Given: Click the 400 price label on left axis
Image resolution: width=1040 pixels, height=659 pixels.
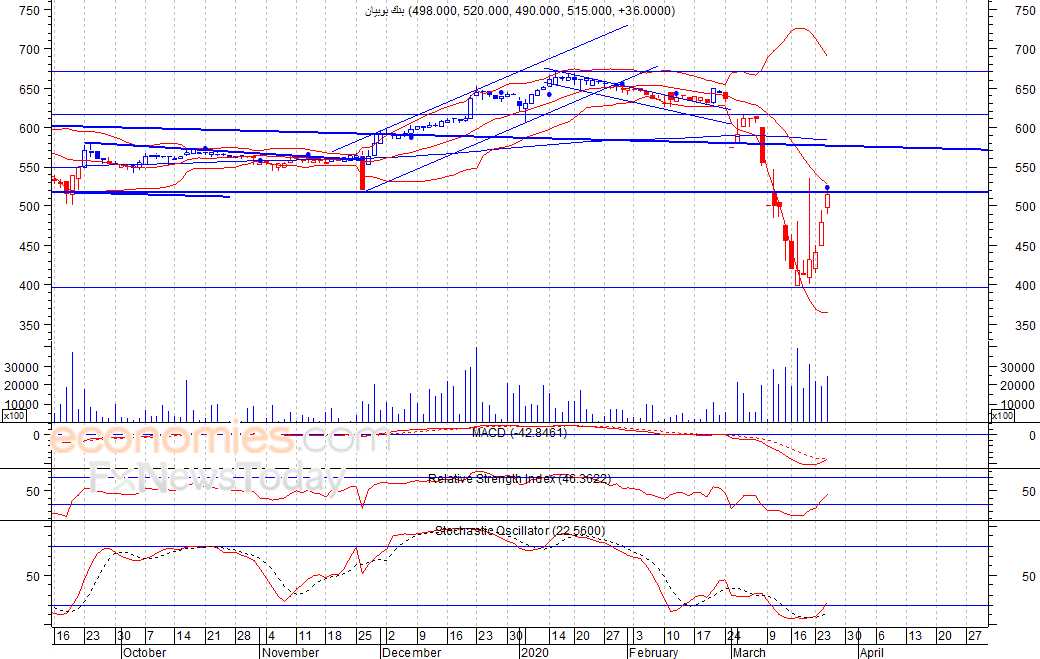Looking at the screenshot, I should 29,286.
